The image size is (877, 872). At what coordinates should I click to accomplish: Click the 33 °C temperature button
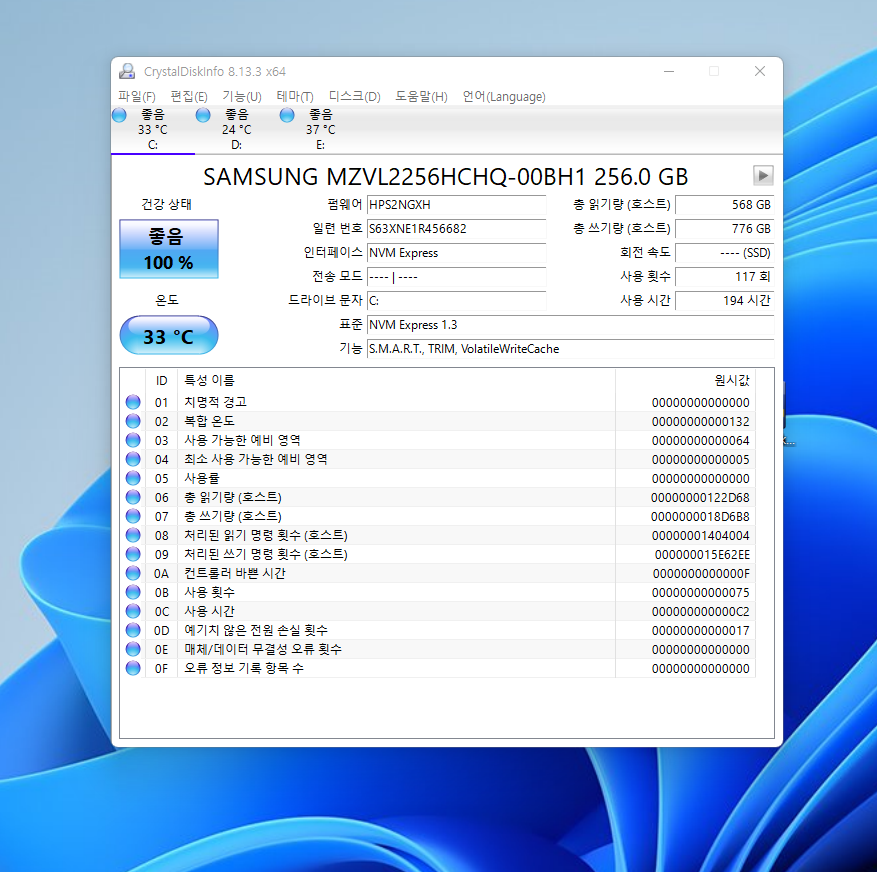[x=169, y=335]
